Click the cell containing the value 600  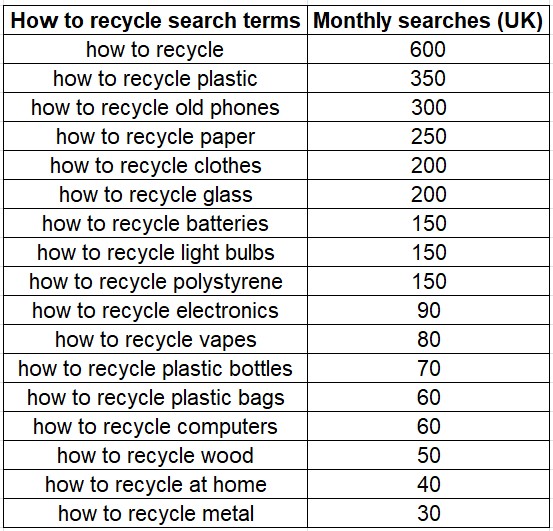(x=428, y=49)
